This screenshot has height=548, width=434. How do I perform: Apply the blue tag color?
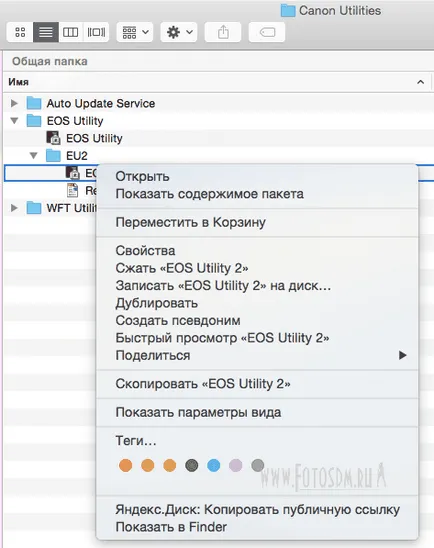(214, 466)
